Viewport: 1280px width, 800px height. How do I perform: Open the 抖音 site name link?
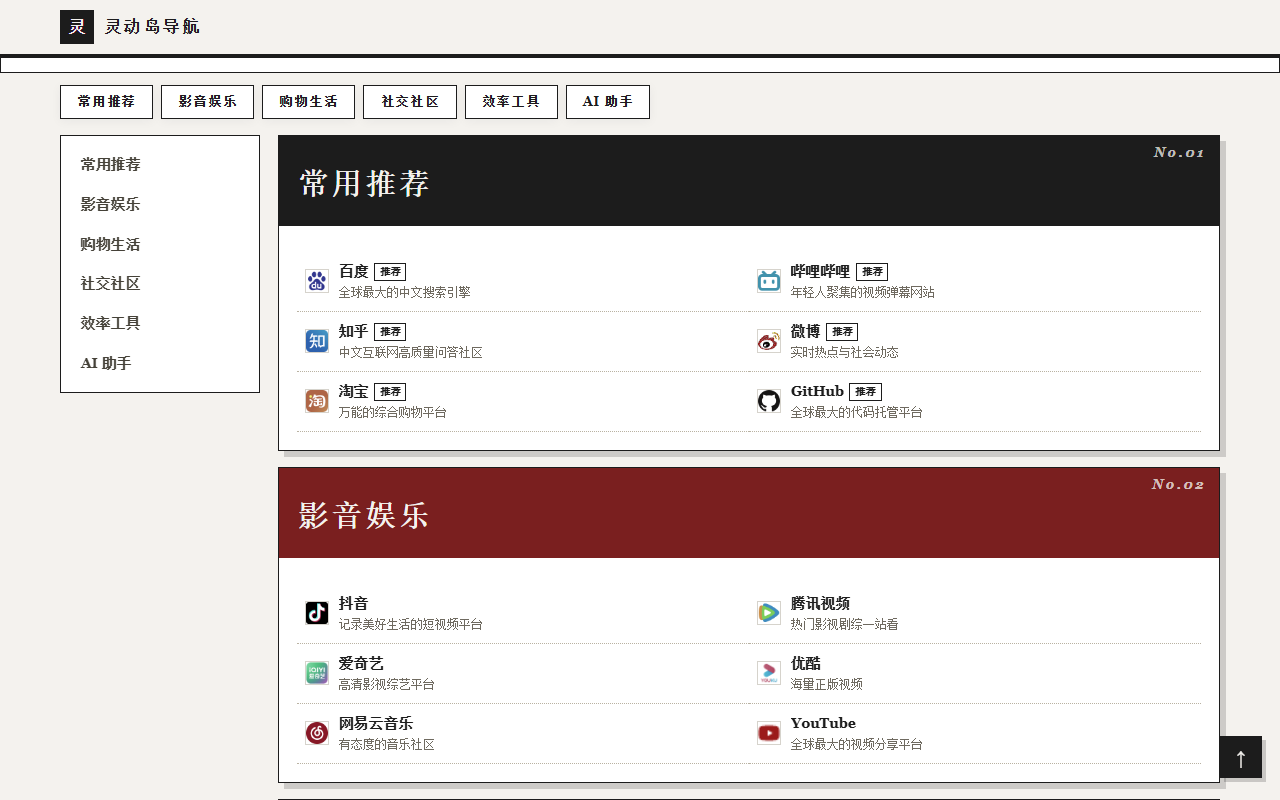(x=354, y=603)
